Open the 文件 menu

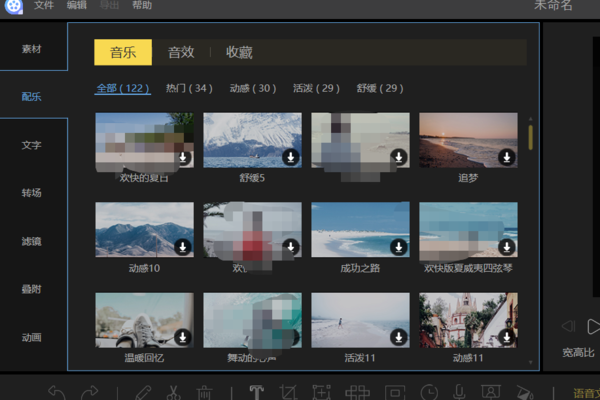(x=44, y=6)
